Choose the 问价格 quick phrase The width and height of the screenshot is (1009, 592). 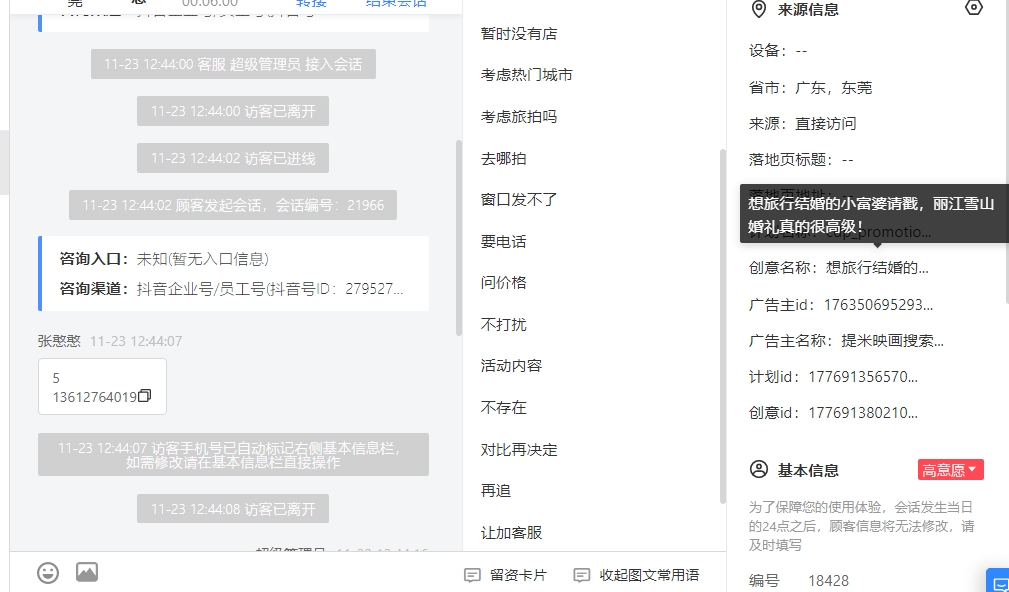click(503, 283)
